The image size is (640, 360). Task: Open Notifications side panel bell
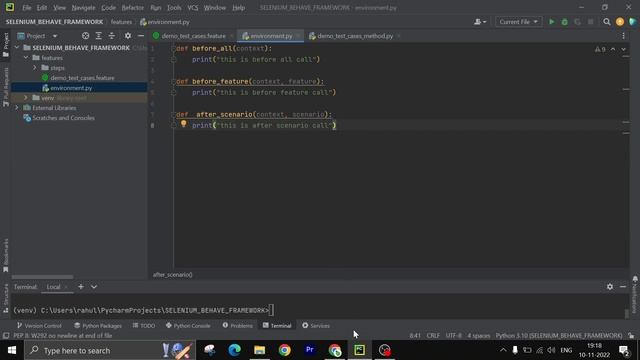point(635,280)
